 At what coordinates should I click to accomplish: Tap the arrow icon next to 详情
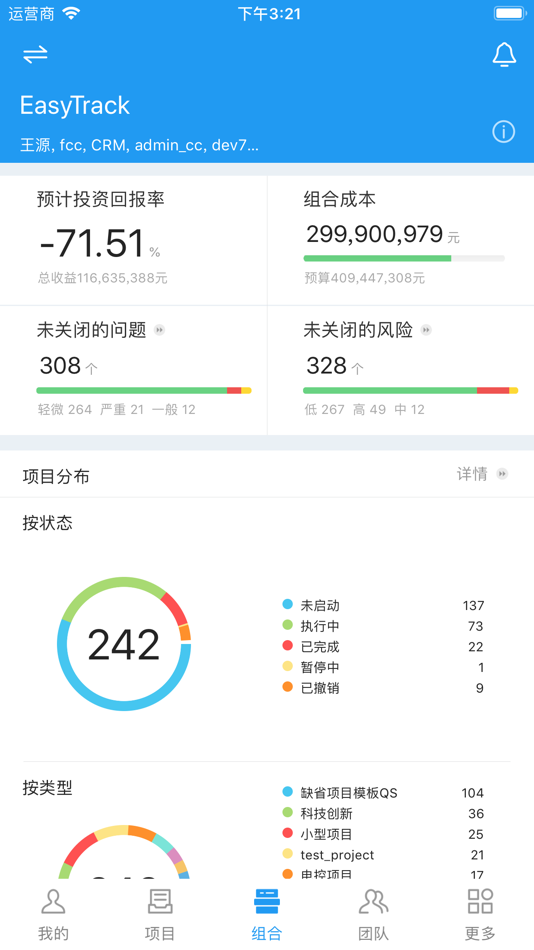pyautogui.click(x=502, y=474)
